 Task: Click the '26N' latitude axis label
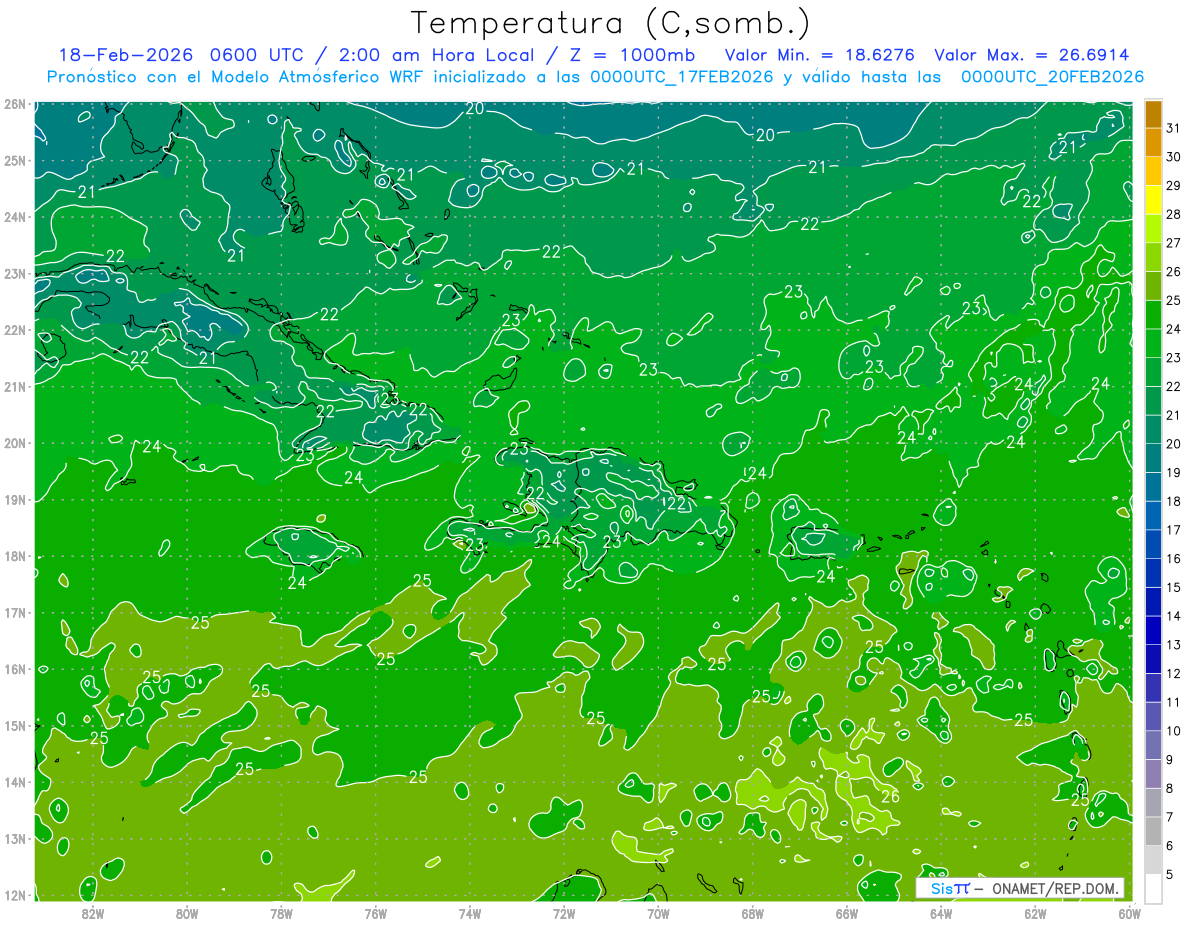[x=15, y=104]
